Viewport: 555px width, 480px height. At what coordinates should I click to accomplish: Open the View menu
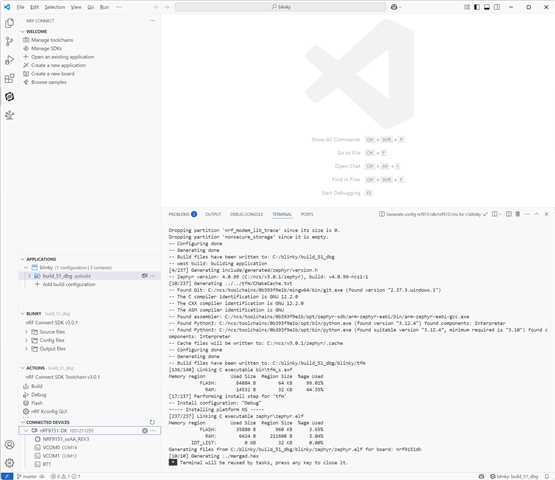pos(76,7)
